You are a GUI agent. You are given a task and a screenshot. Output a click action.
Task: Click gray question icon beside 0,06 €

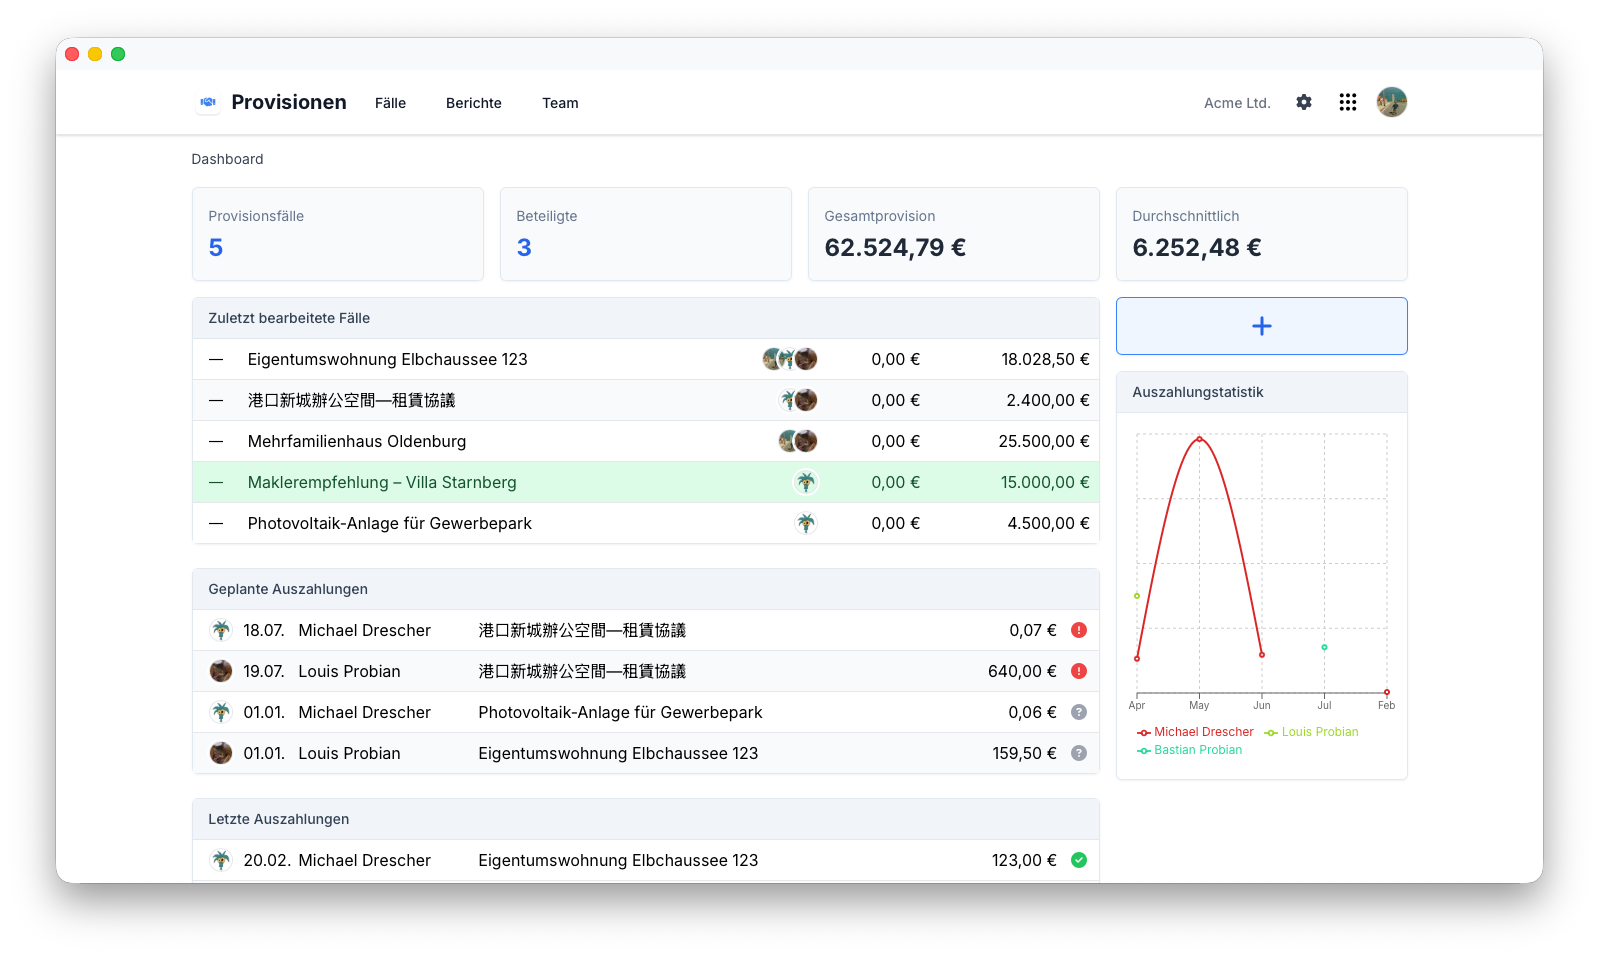pyautogui.click(x=1079, y=712)
